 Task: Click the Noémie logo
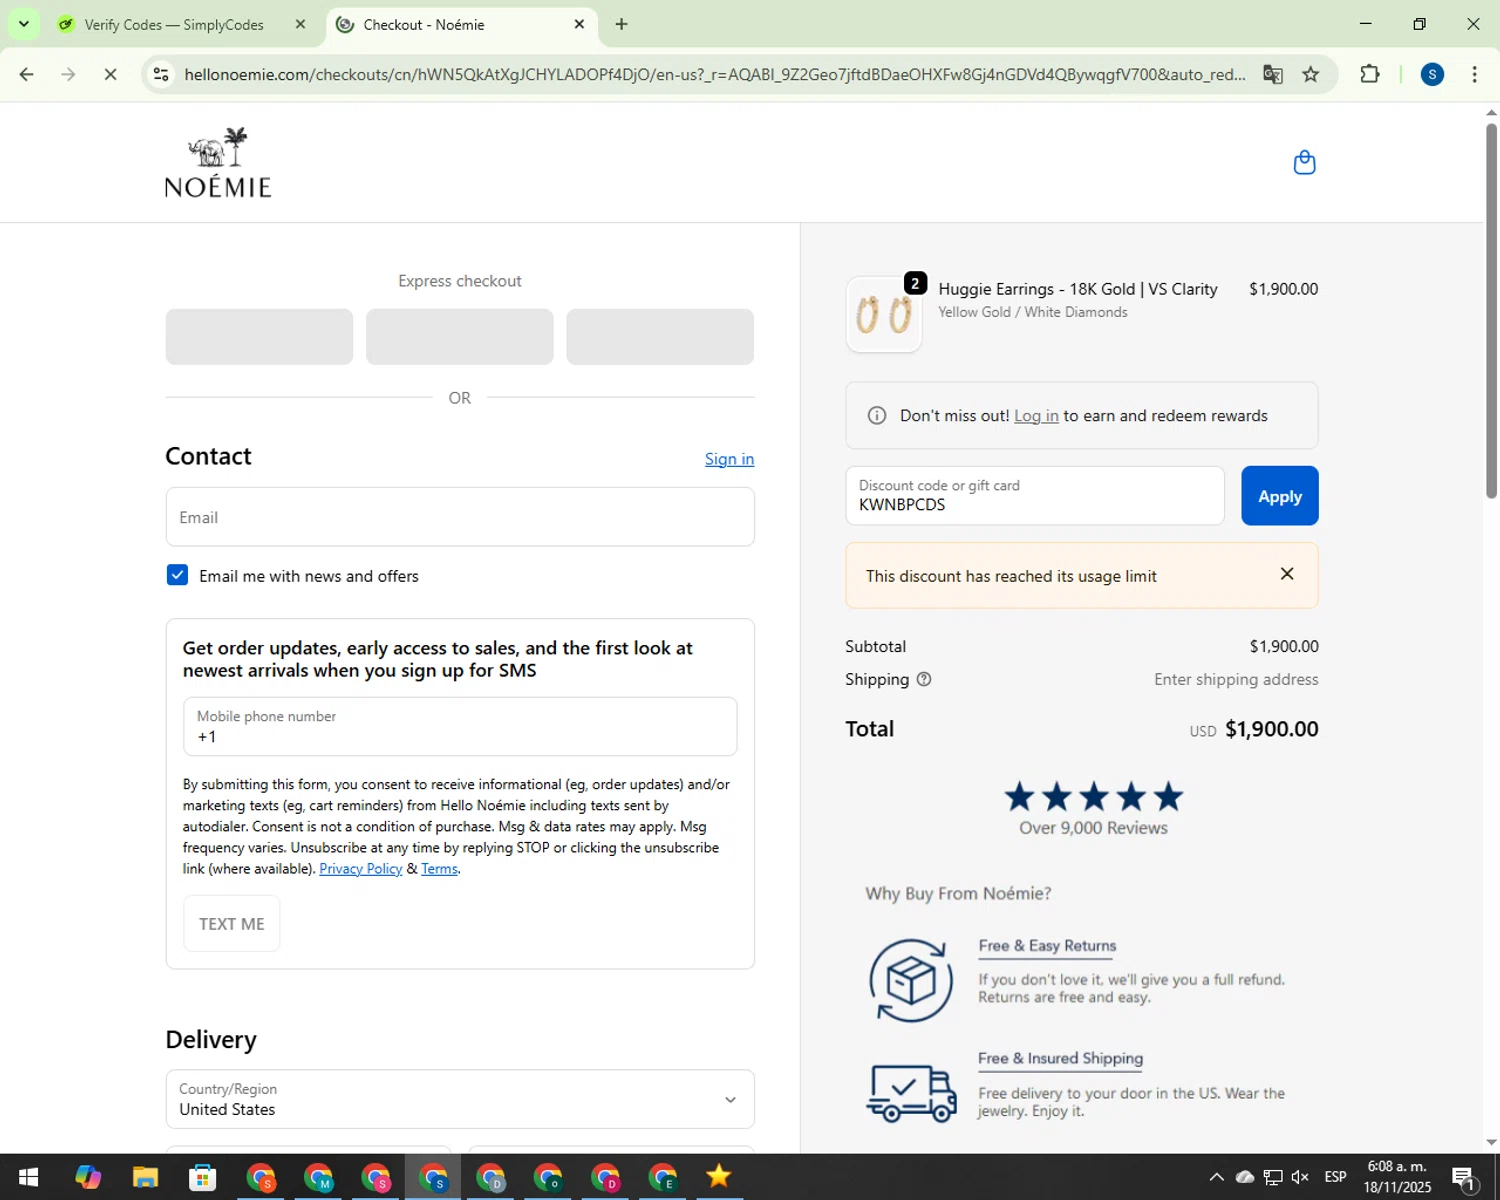(x=218, y=162)
